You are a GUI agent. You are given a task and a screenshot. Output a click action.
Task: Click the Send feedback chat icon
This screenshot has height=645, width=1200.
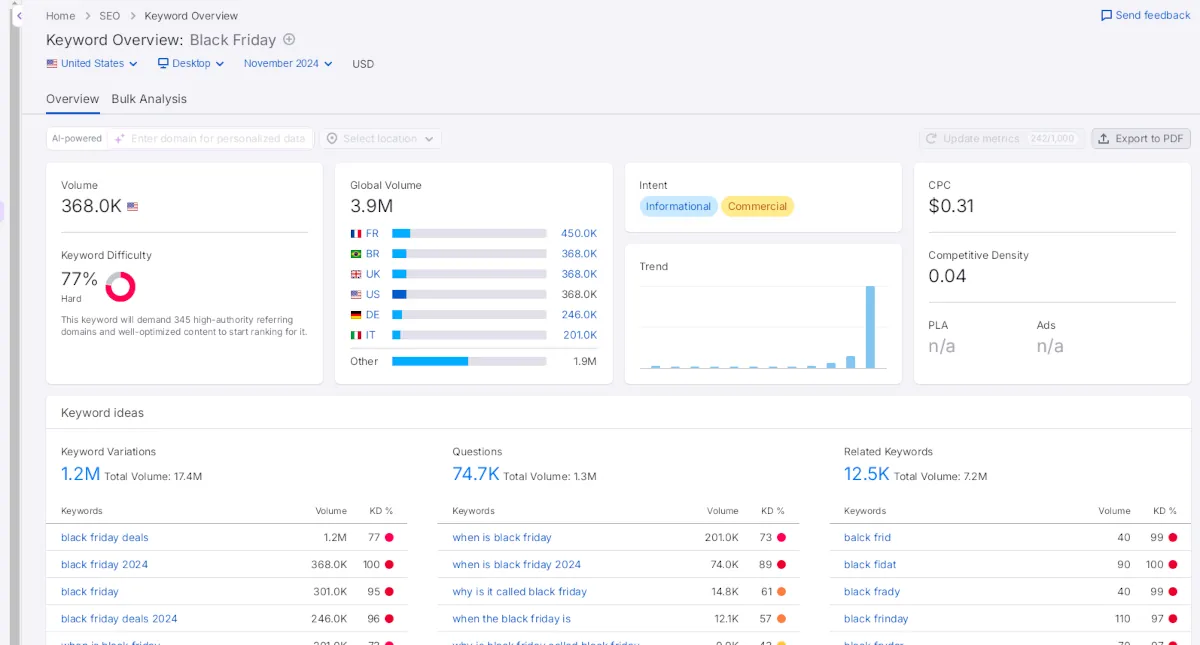point(1106,16)
